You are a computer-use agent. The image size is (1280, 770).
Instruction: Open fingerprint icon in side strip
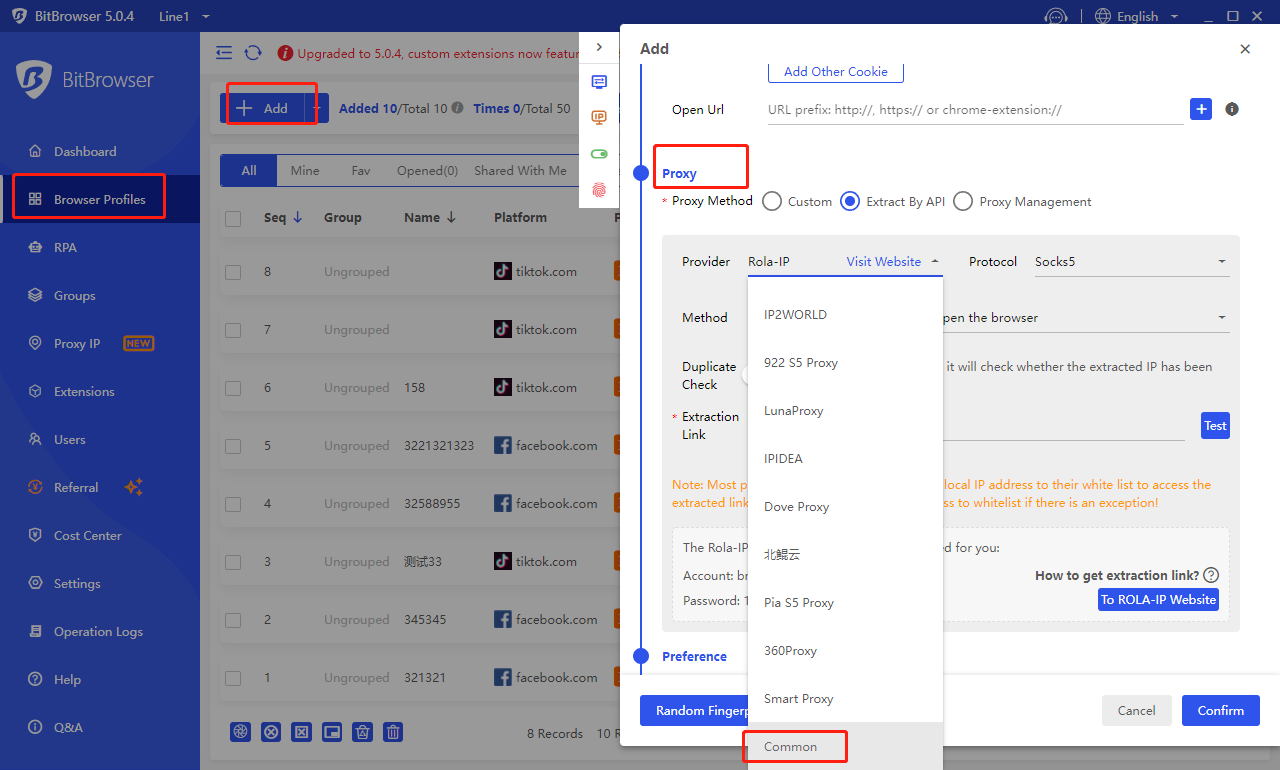tap(599, 188)
